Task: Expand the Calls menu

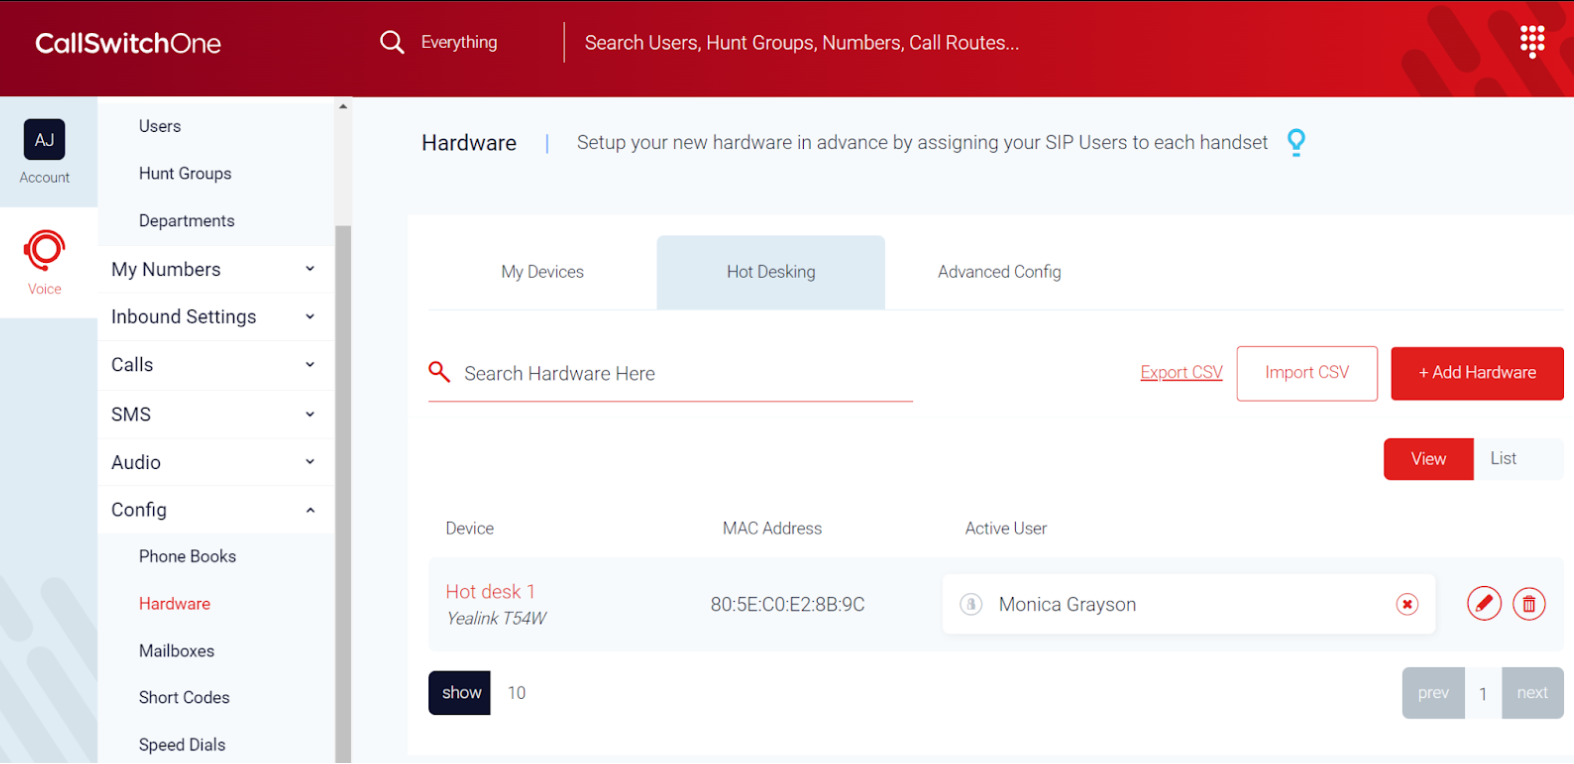Action: [x=216, y=365]
